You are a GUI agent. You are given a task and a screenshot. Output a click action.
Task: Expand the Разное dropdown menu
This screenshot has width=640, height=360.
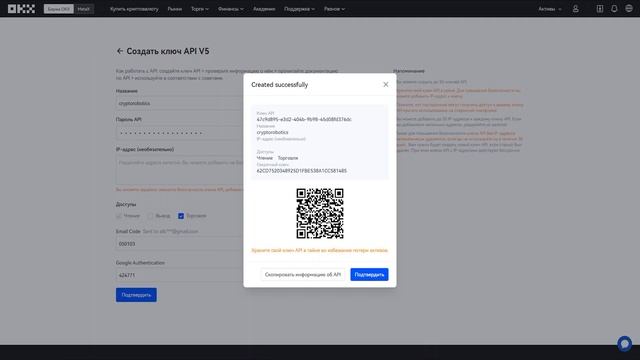coord(334,9)
